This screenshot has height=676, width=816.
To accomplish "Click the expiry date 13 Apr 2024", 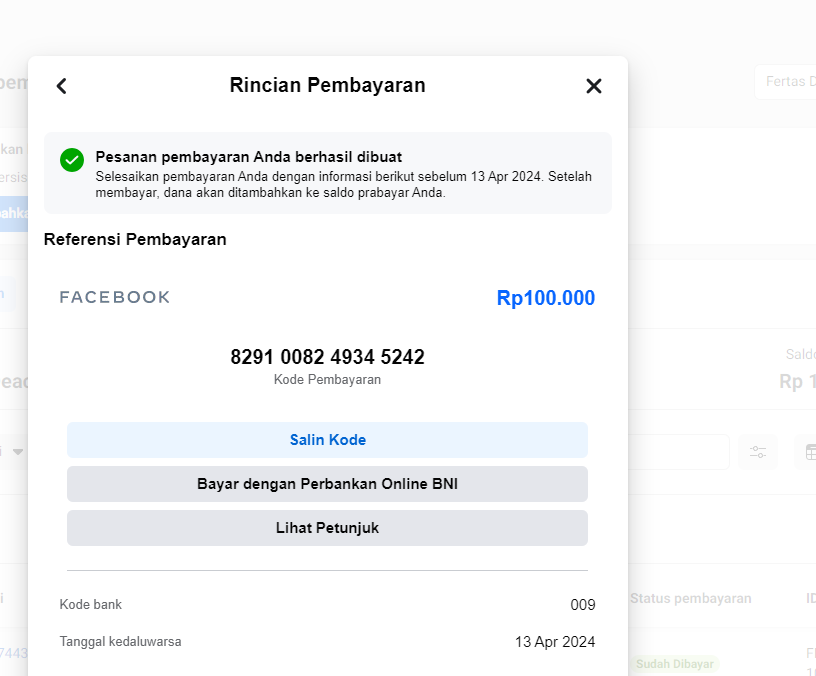I will (555, 642).
